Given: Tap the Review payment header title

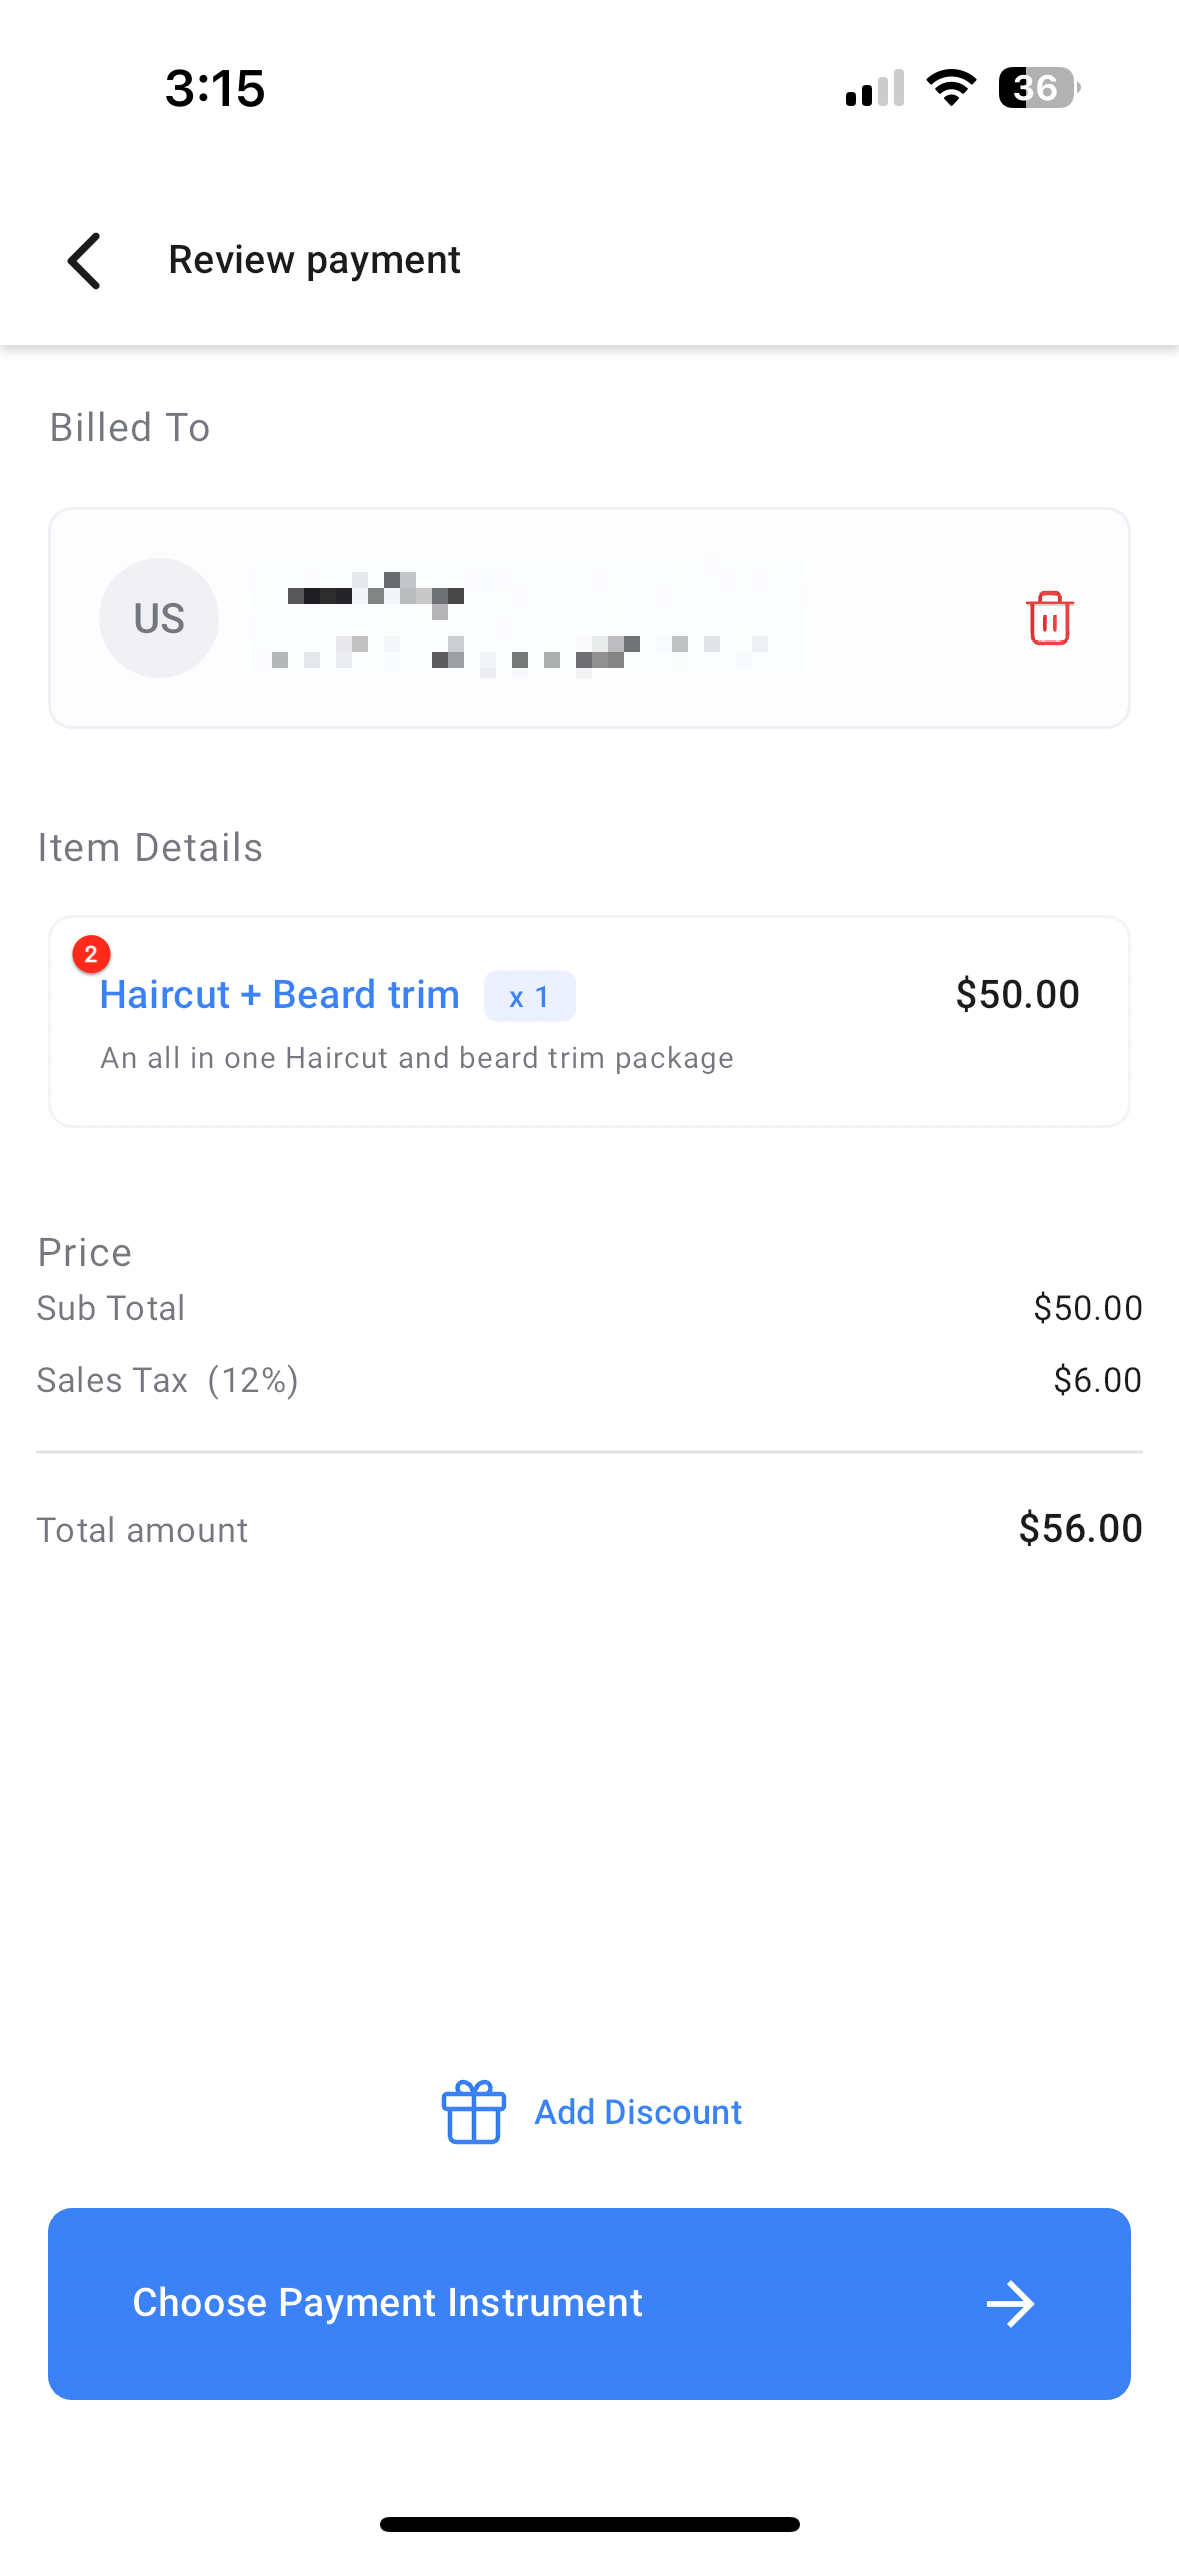Looking at the screenshot, I should (314, 260).
